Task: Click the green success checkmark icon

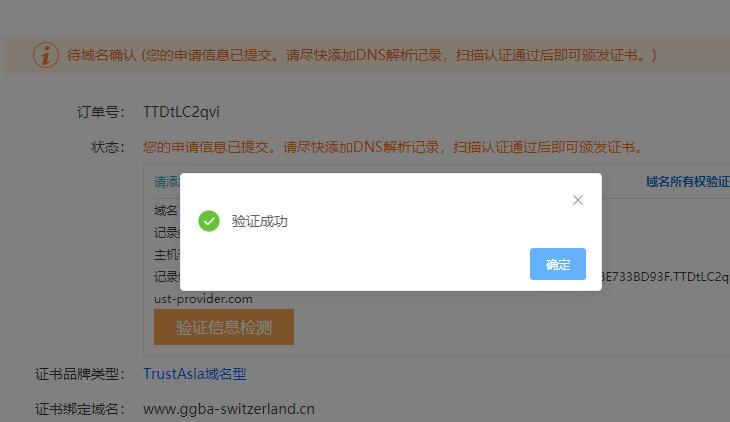Action: tap(209, 221)
